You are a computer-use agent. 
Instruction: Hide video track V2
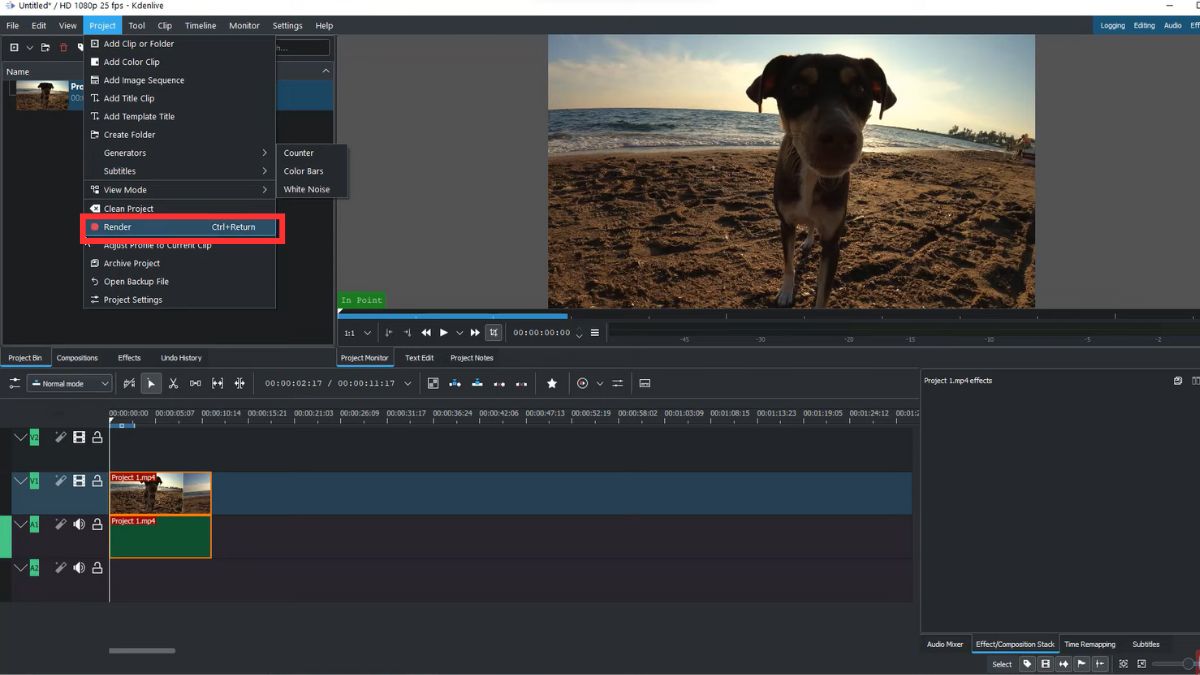pyautogui.click(x=79, y=437)
